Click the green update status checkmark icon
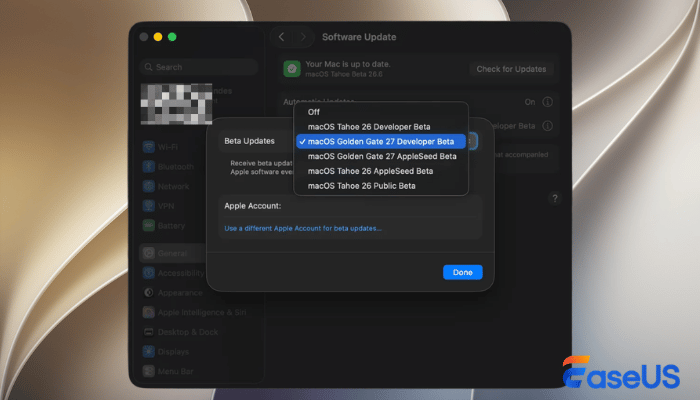 292,69
